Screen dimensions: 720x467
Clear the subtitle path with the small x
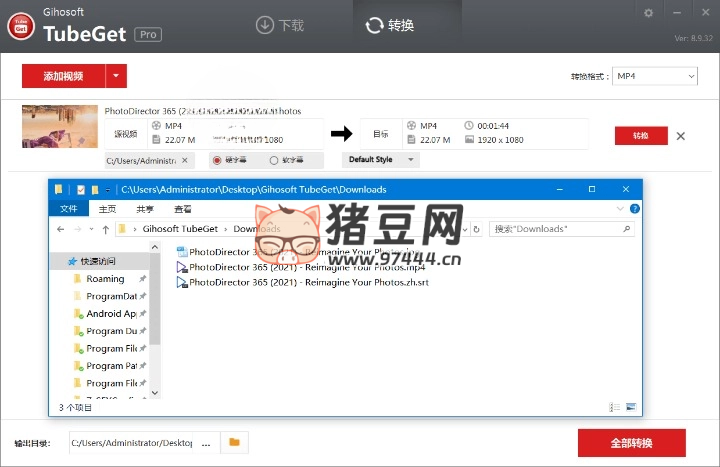coord(183,160)
